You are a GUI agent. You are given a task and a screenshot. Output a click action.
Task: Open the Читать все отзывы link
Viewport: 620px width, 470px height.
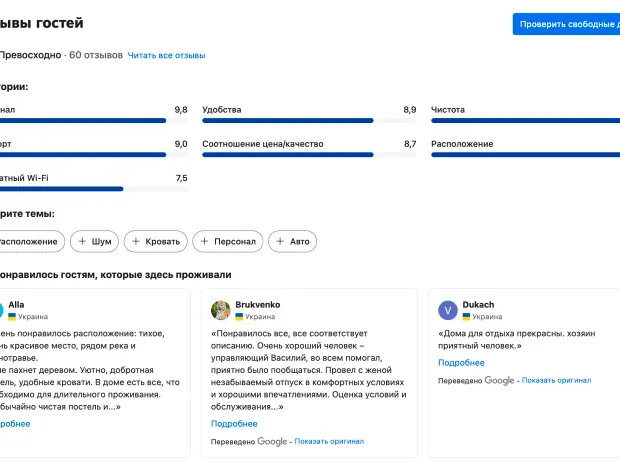[166, 55]
